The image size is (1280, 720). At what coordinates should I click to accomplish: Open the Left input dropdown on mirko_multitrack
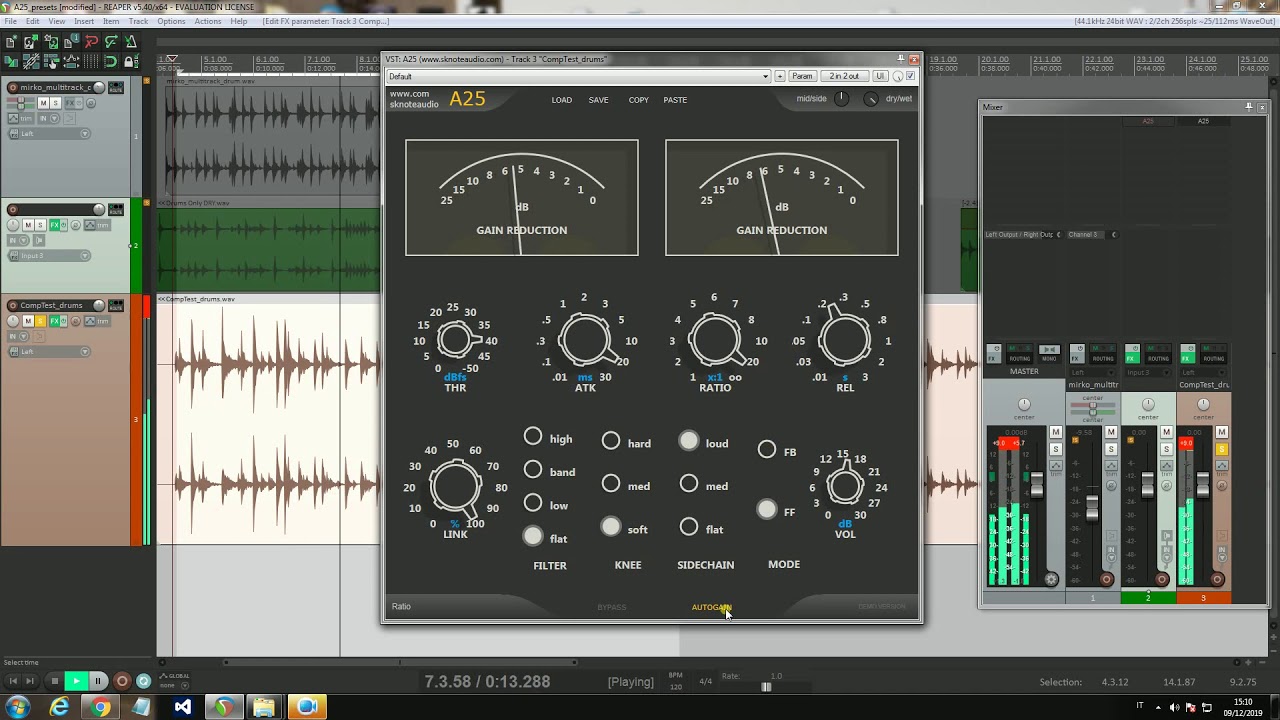[x=50, y=134]
